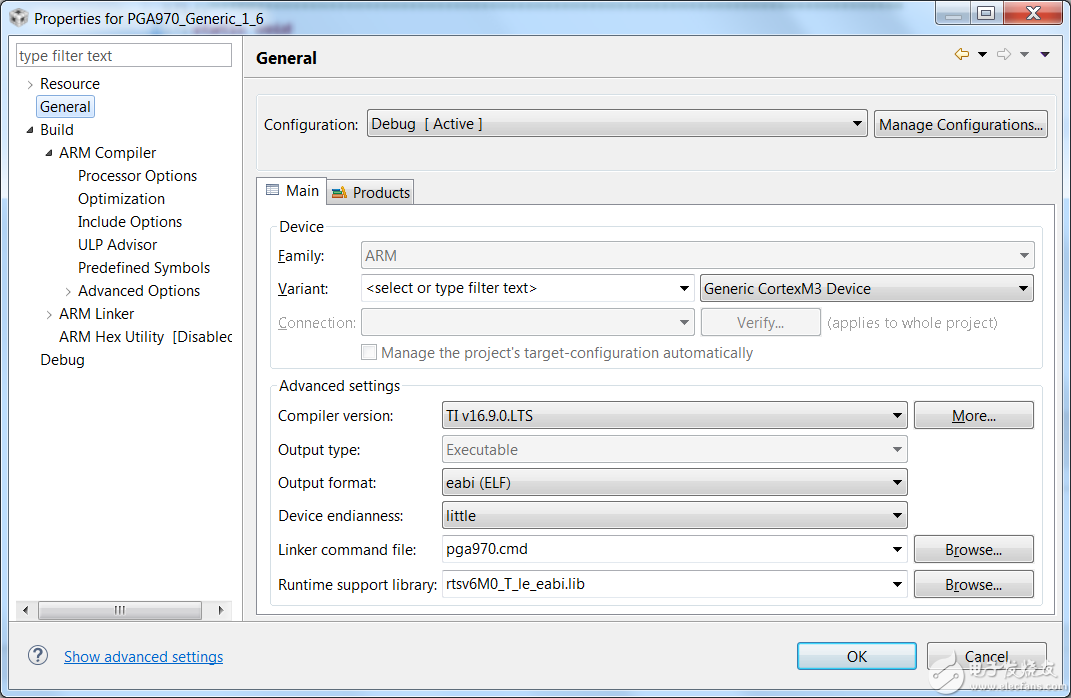Click the Manage Configurations button
Viewport: 1071px width, 698px height.
960,125
